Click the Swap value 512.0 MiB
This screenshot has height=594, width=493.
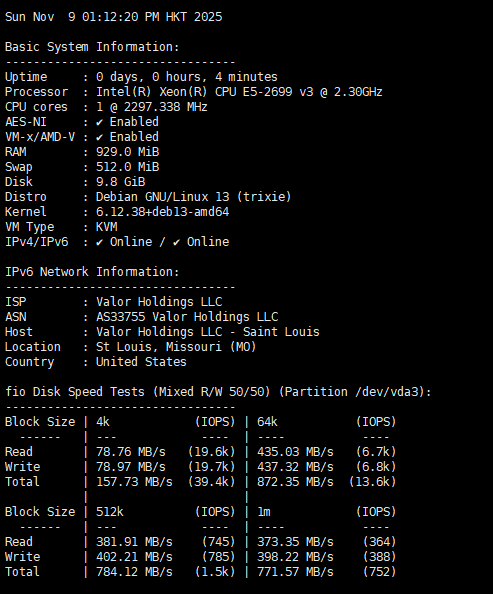[x=128, y=167]
